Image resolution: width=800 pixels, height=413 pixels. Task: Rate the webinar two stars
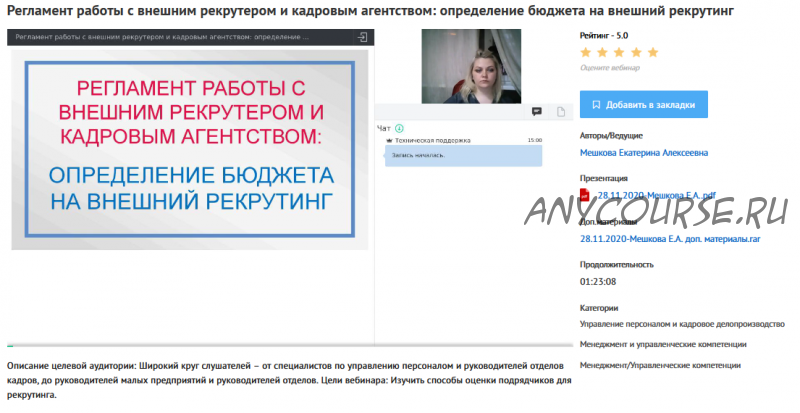[603, 52]
